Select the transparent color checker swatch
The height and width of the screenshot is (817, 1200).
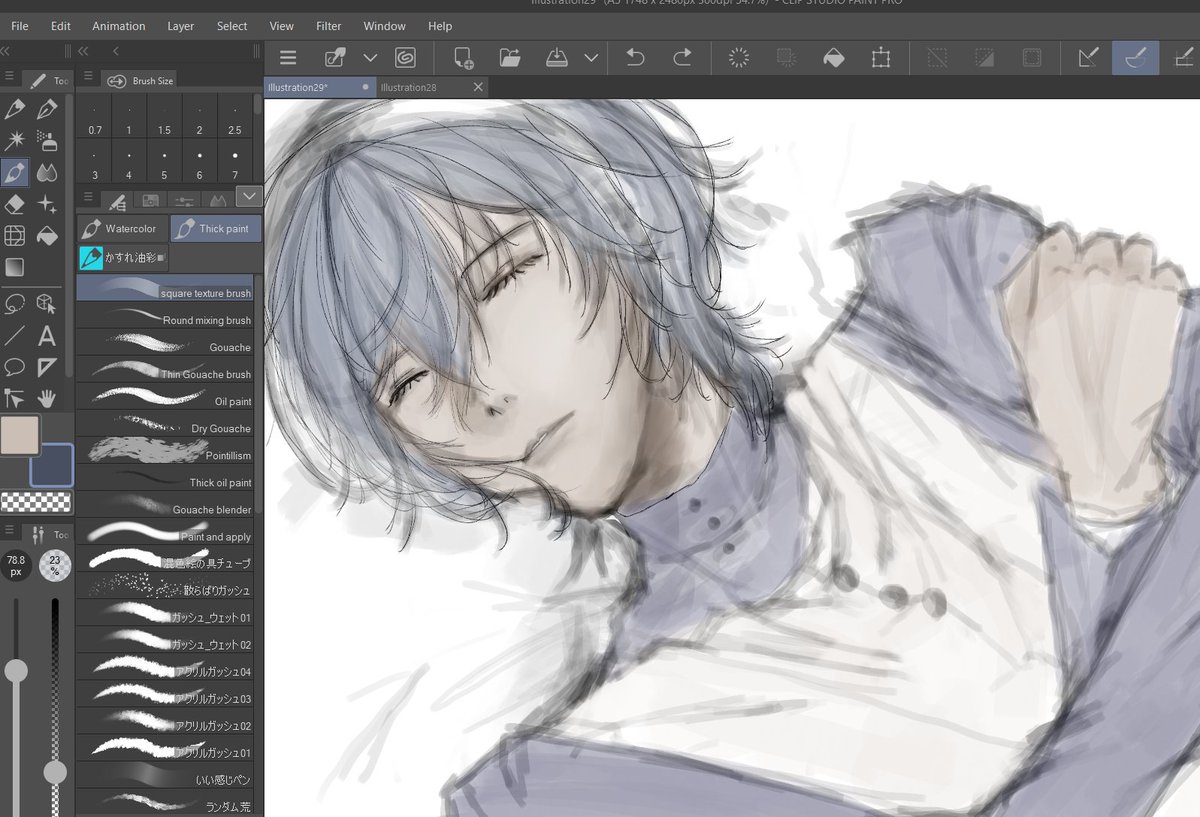(x=36, y=502)
